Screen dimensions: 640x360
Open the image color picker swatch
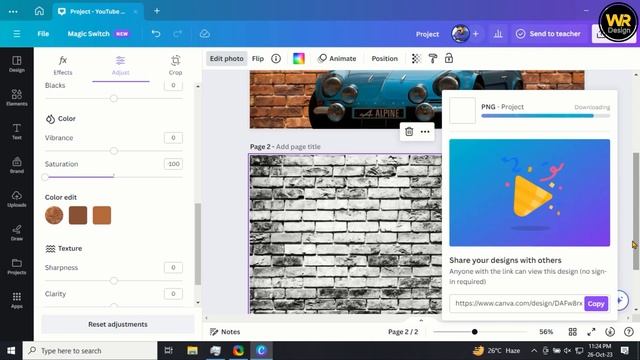[299, 58]
